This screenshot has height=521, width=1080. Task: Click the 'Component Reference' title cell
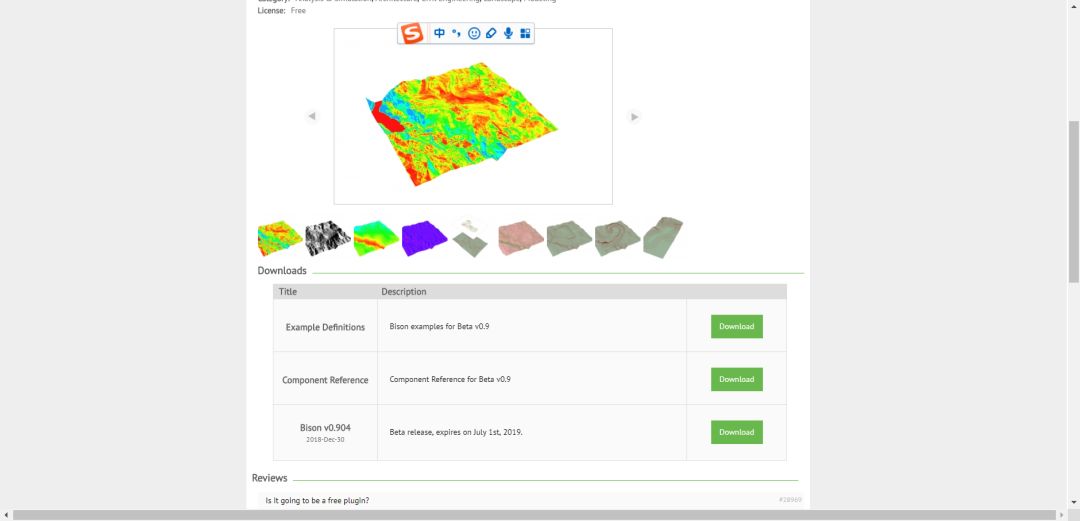pos(325,380)
